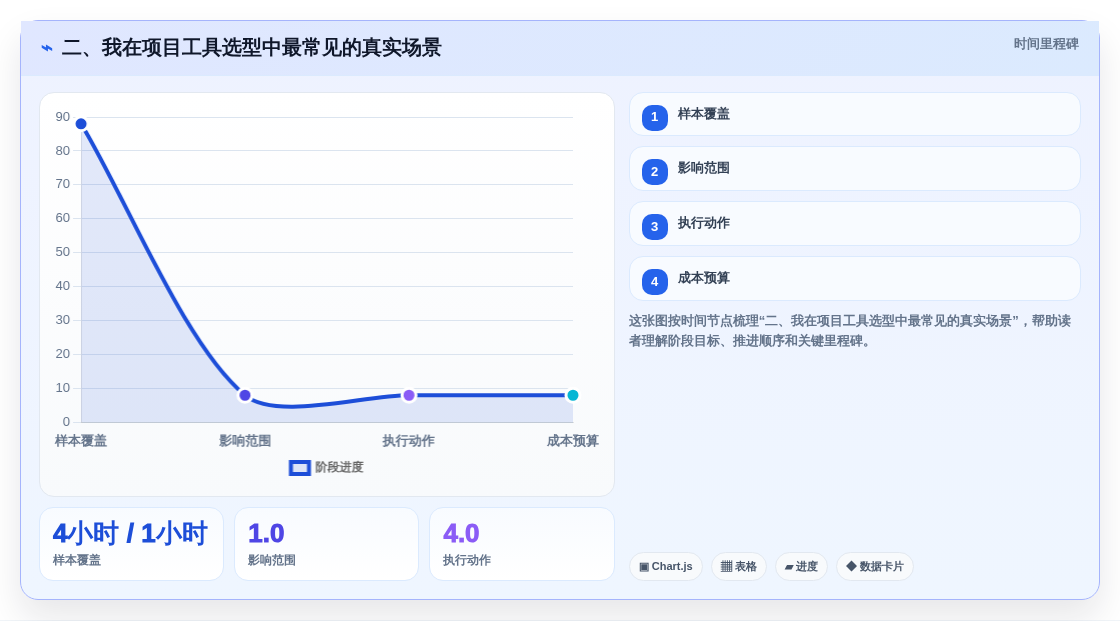Open the 执行动作 milestone row
The width and height of the screenshot is (1120, 621).
coord(854,224)
